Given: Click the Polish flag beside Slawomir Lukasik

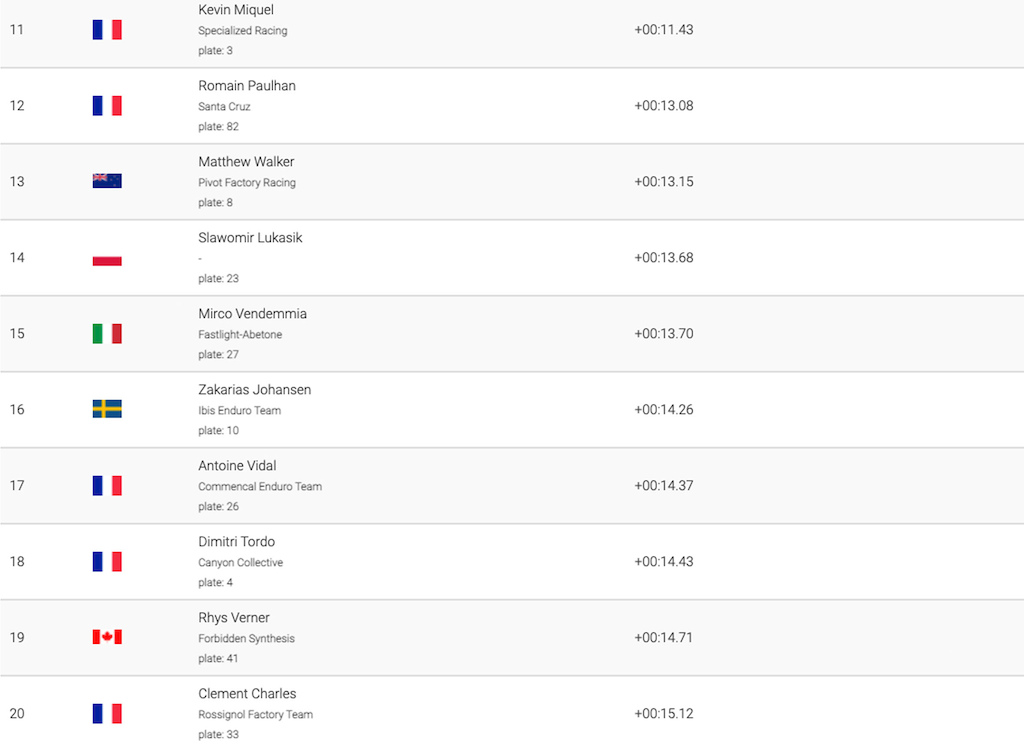Looking at the screenshot, I should 107,257.
